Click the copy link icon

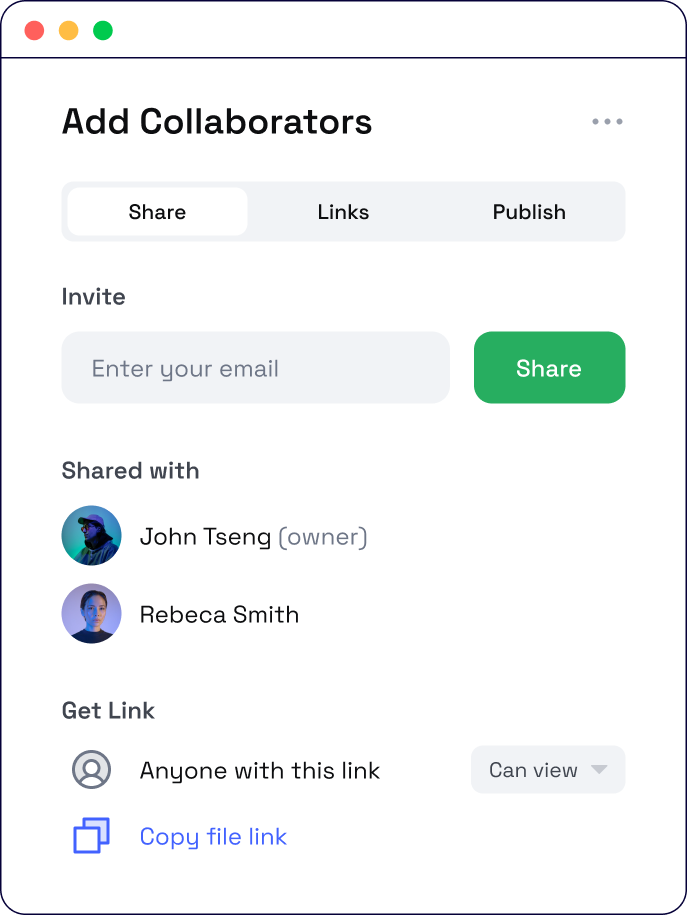coord(91,836)
